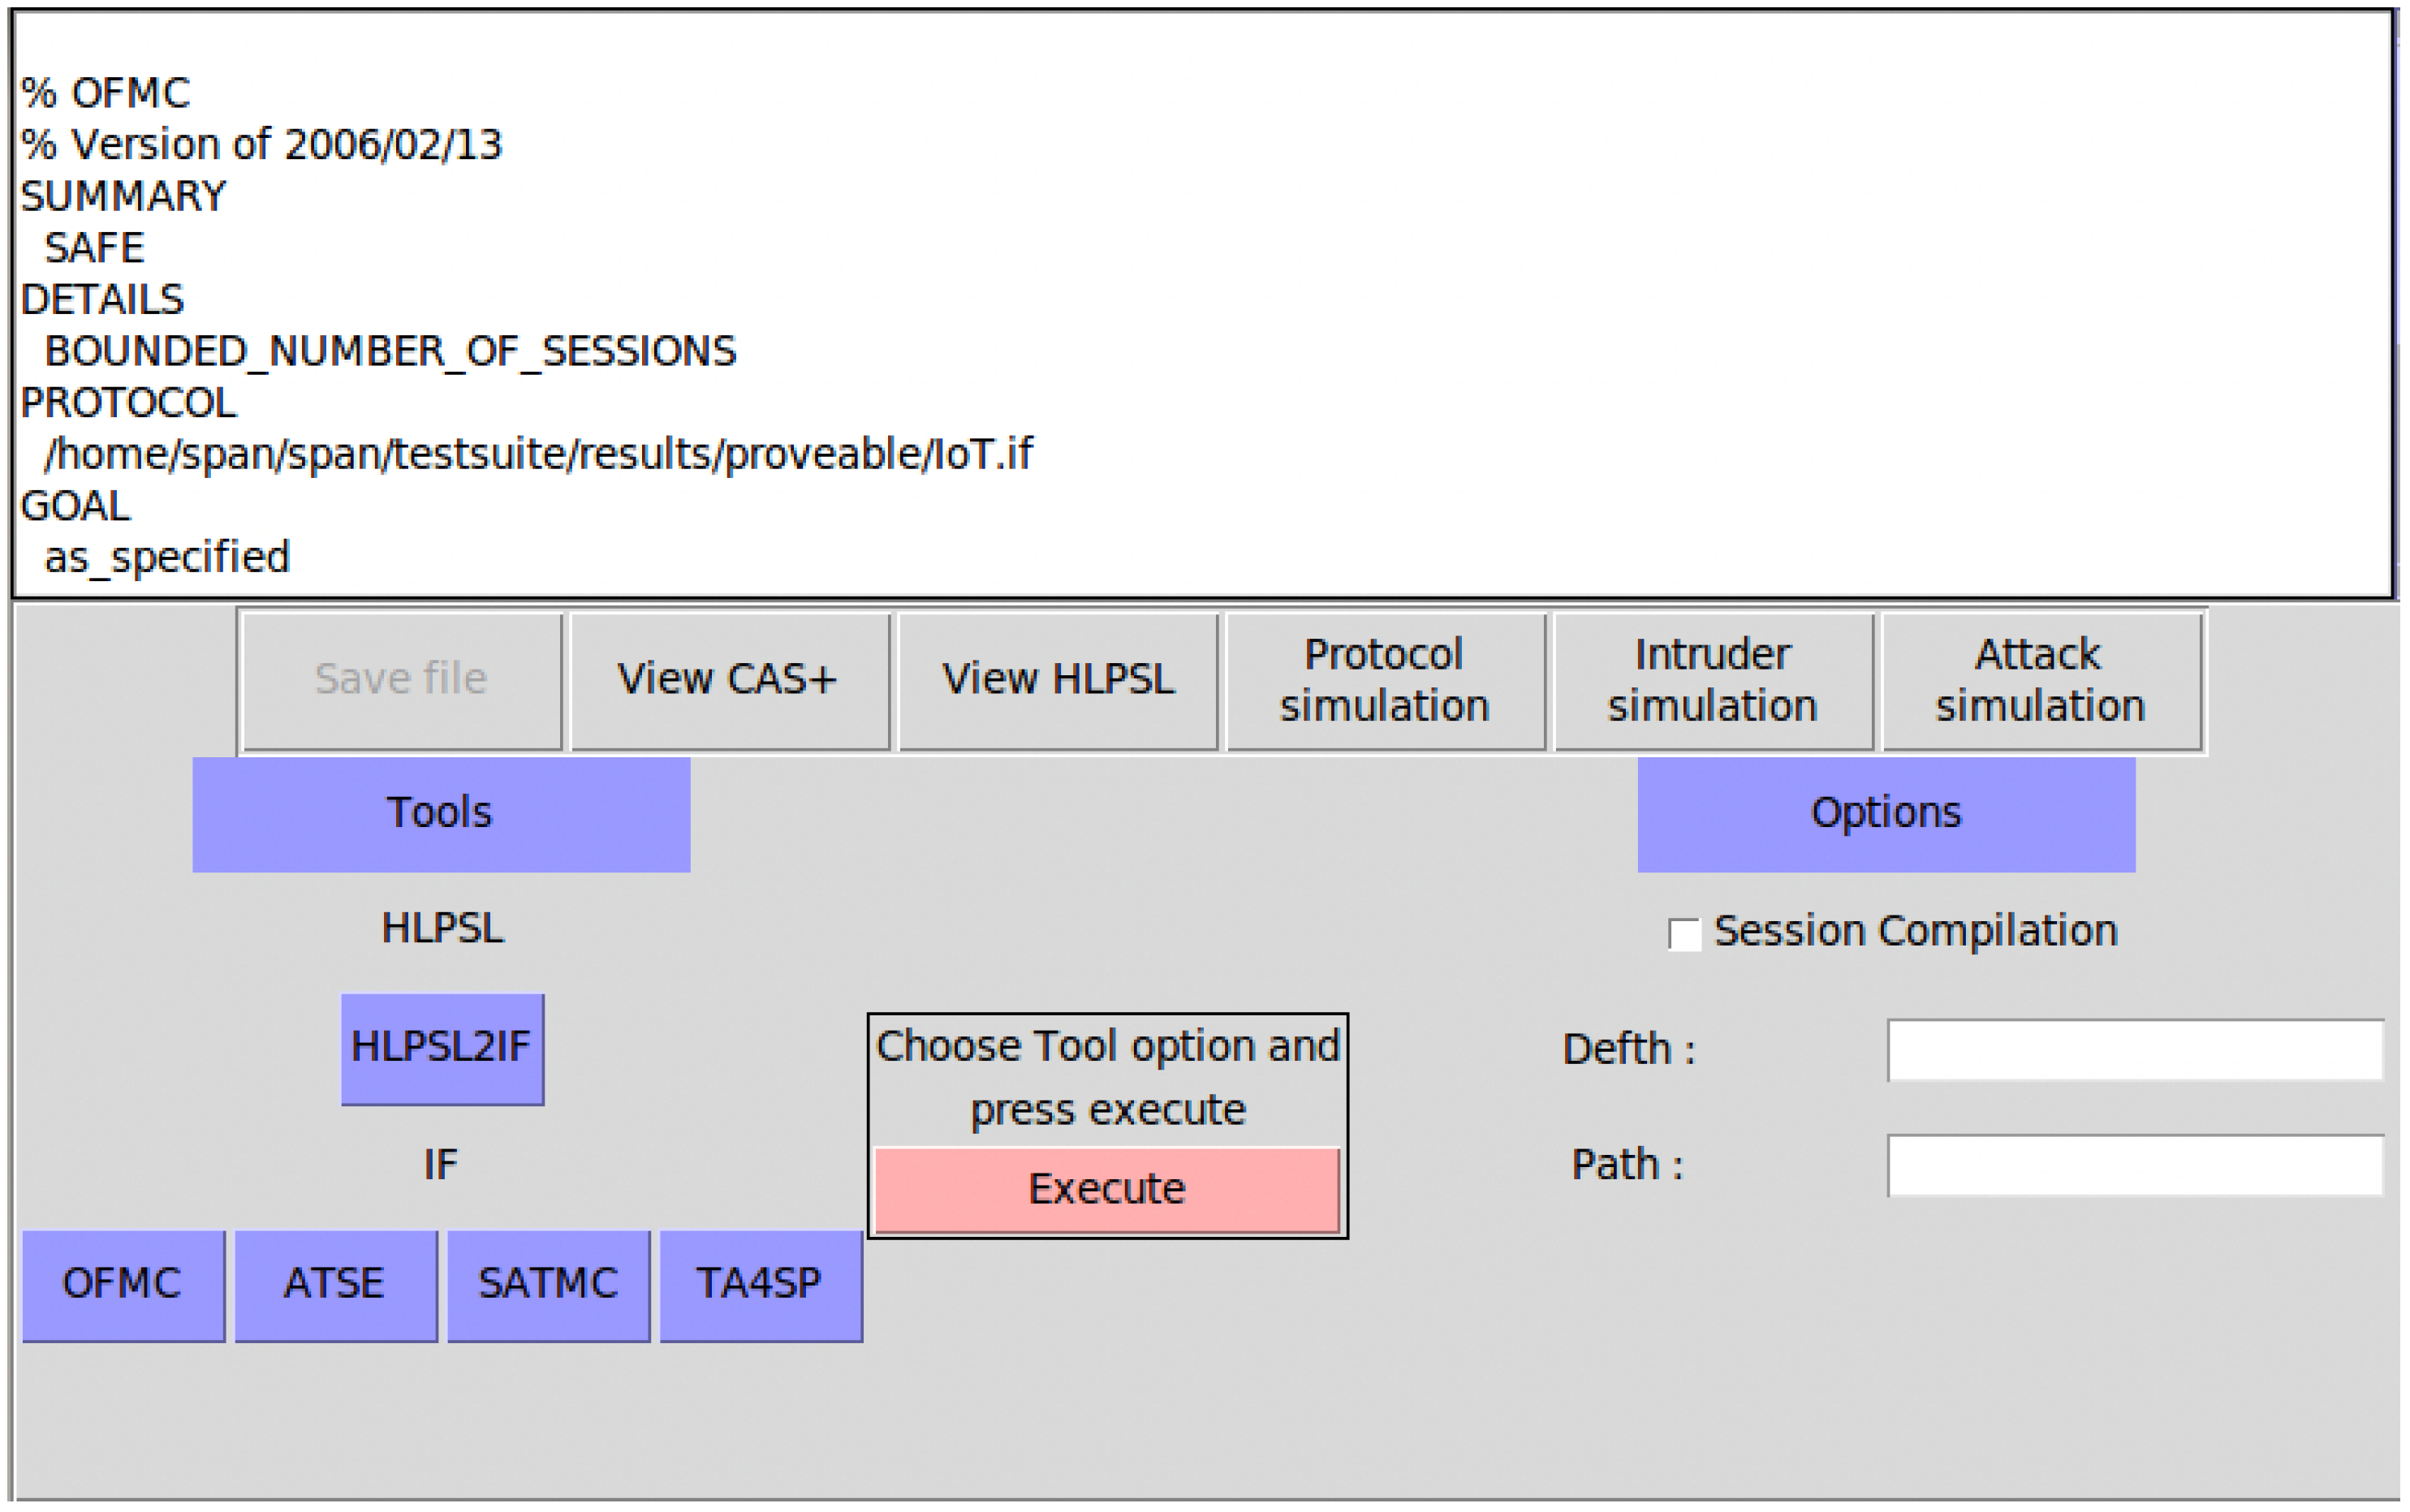Run Attack simulation
Viewport: 2410px width, 1512px height.
click(x=2040, y=680)
